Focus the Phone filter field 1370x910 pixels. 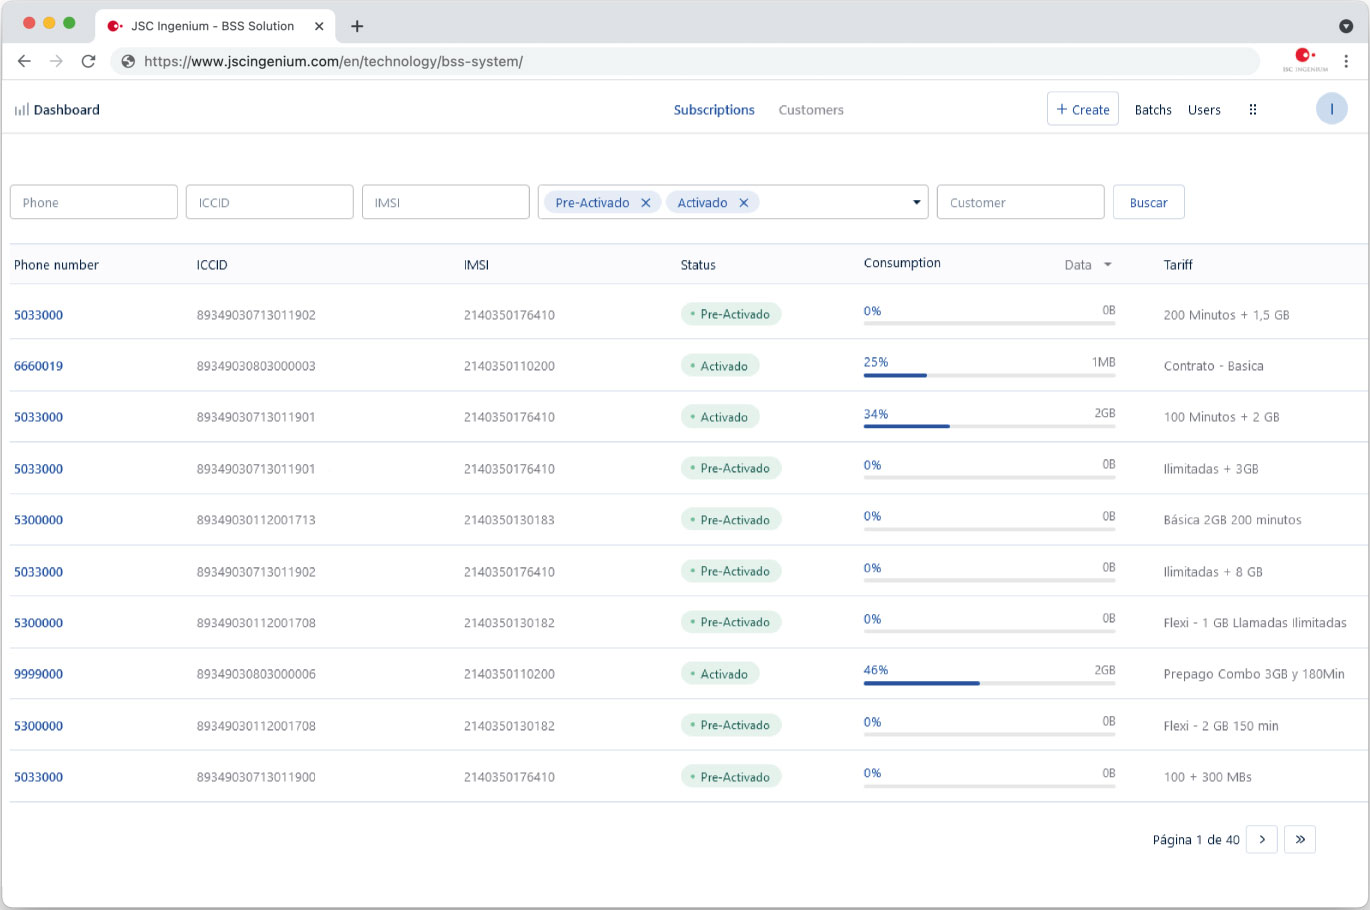pyautogui.click(x=94, y=202)
